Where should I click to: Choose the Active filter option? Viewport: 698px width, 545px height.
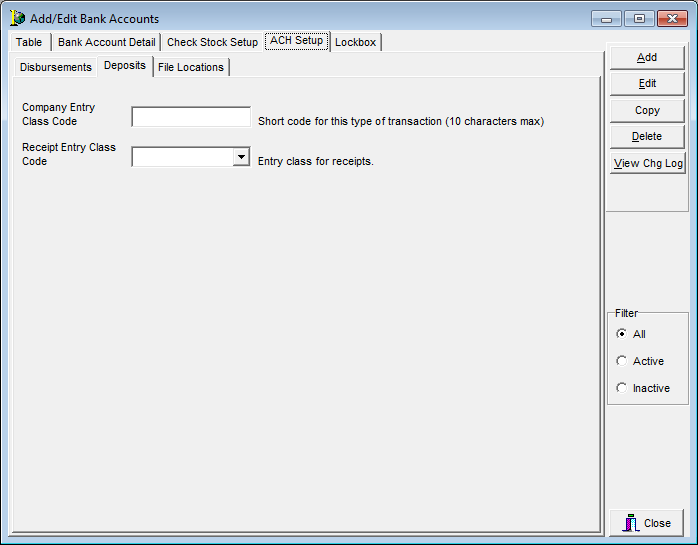pyautogui.click(x=622, y=361)
